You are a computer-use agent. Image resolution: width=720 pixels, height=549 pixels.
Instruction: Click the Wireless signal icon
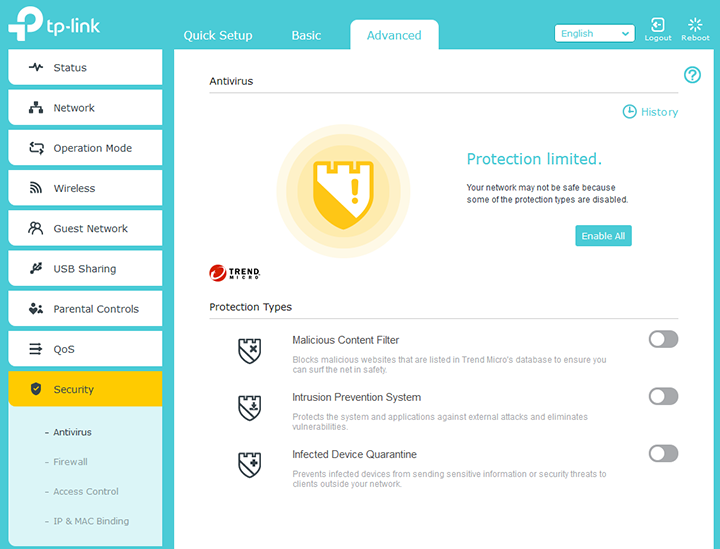tap(36, 188)
